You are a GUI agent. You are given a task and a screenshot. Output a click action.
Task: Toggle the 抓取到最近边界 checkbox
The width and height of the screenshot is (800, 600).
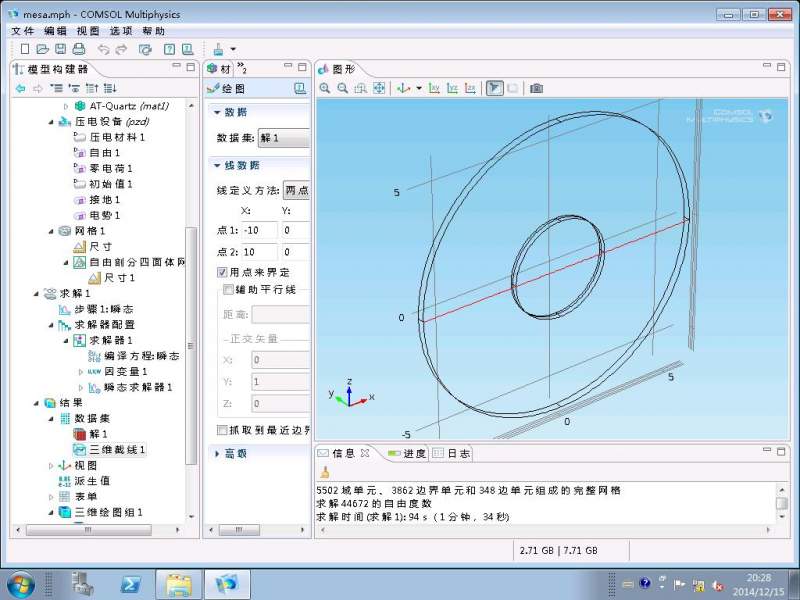click(x=222, y=429)
